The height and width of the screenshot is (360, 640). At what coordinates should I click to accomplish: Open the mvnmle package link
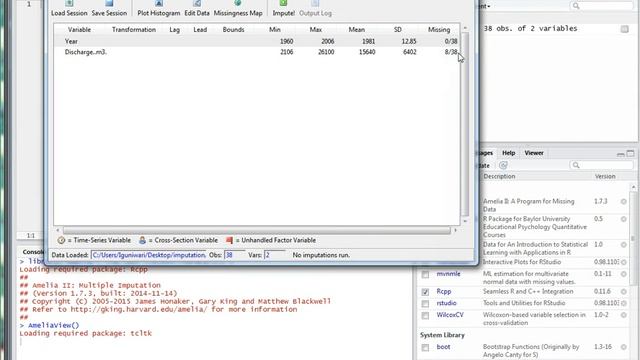pyautogui.click(x=448, y=274)
